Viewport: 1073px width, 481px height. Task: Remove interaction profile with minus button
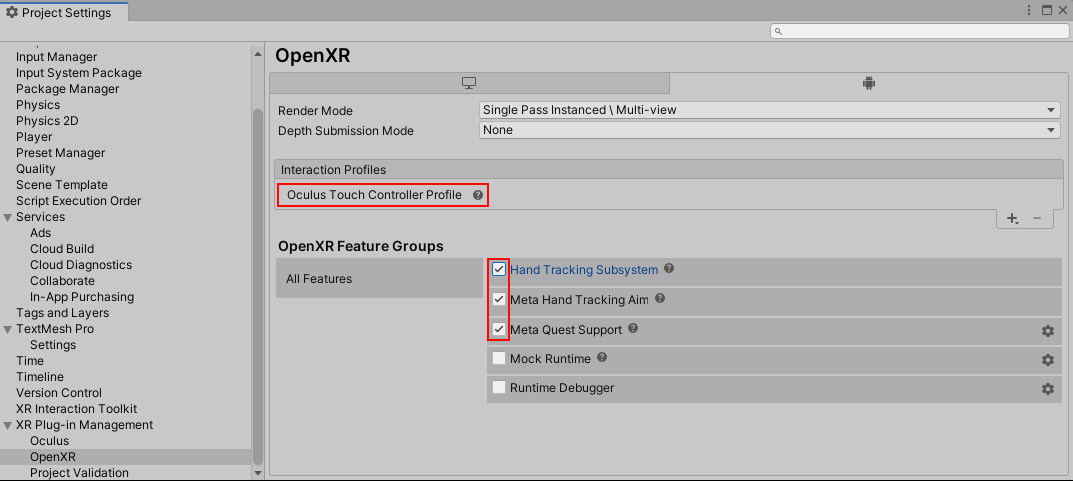(1036, 218)
